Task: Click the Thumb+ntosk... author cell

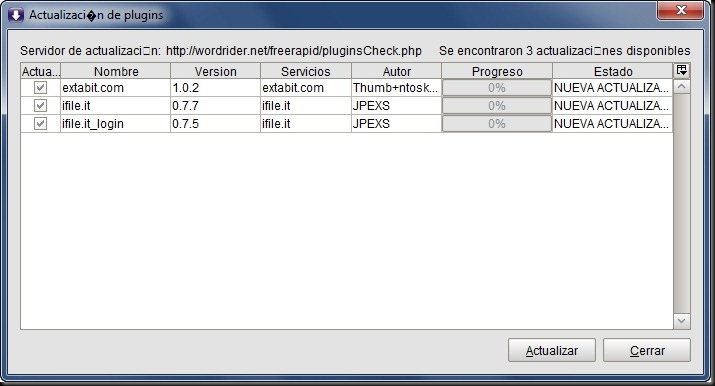Action: [x=396, y=87]
